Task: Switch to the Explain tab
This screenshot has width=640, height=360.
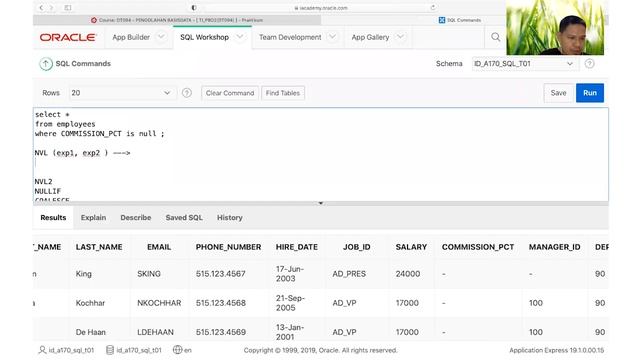Action: tap(93, 218)
